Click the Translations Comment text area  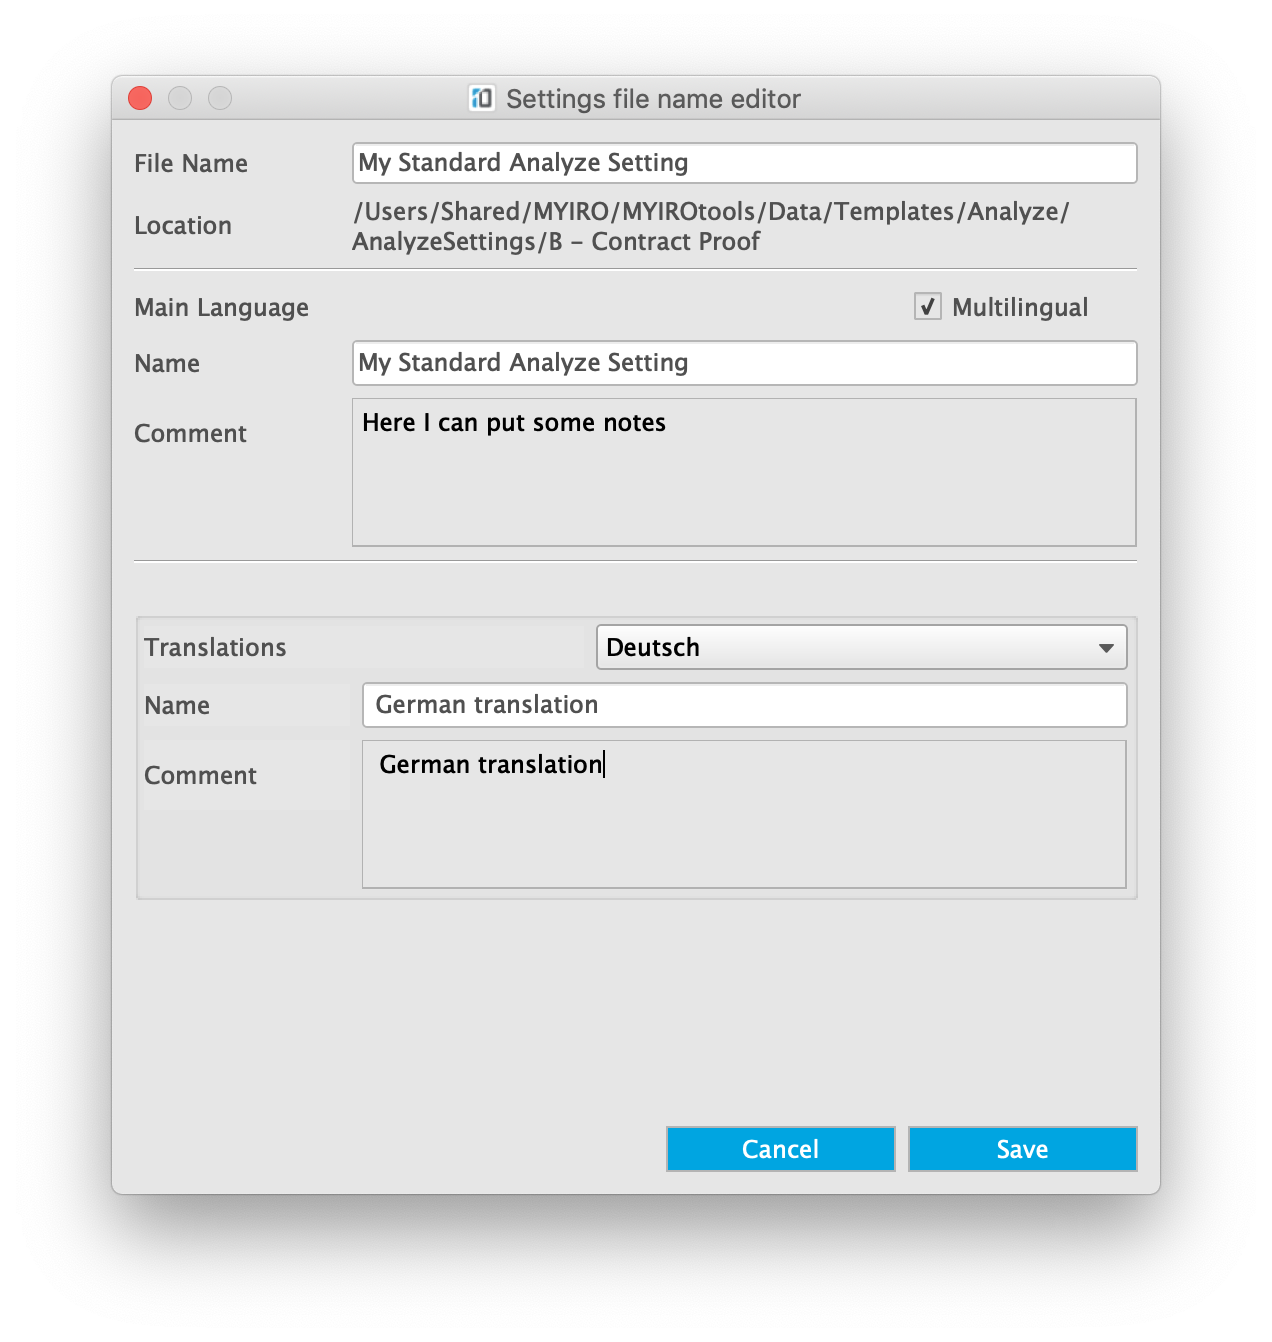coord(744,814)
